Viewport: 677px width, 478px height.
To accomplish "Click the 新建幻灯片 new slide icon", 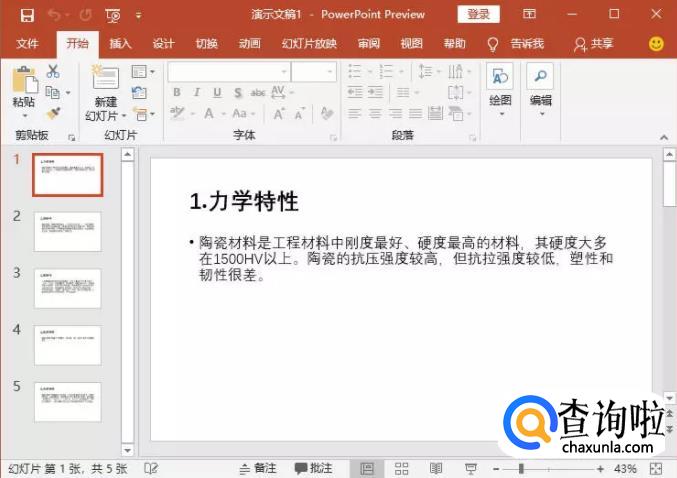I will pos(105,78).
